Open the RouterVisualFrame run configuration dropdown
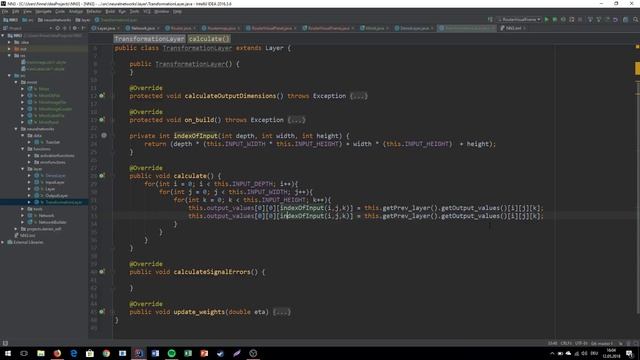This screenshot has width=640, height=360. pyautogui.click(x=519, y=20)
